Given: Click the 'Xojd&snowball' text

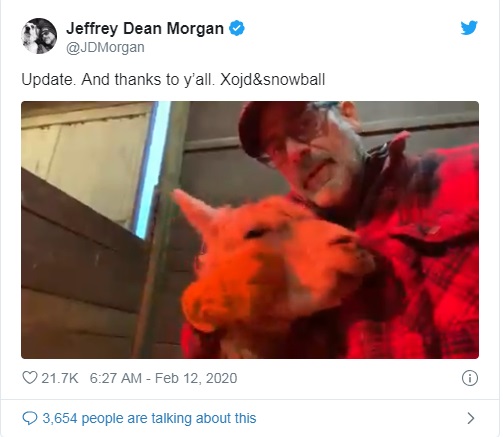Looking at the screenshot, I should [272, 80].
